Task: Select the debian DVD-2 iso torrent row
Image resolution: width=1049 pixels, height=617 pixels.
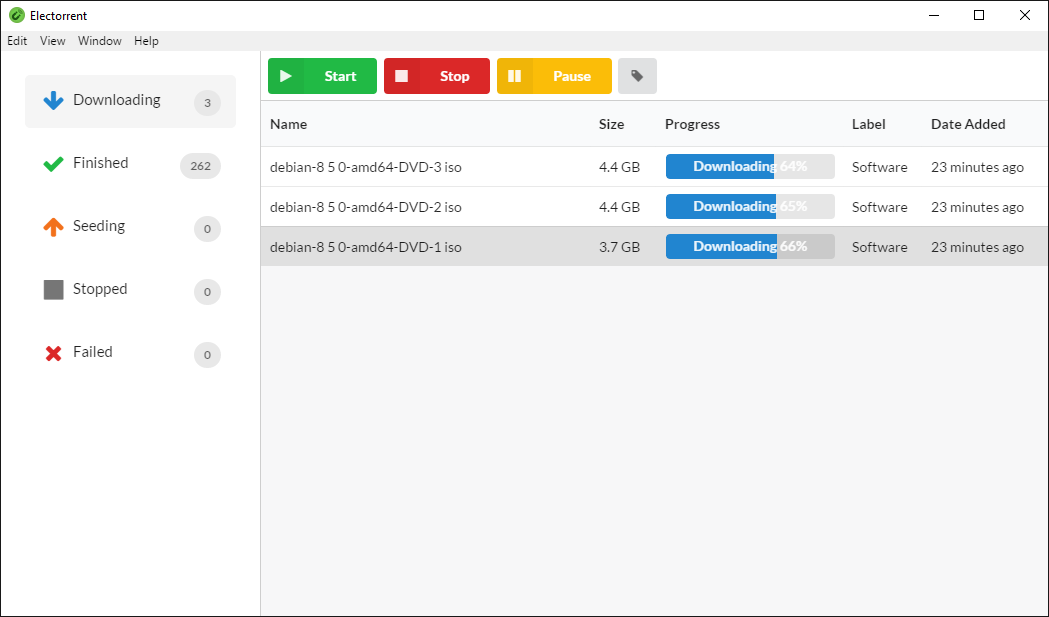Action: click(x=654, y=207)
